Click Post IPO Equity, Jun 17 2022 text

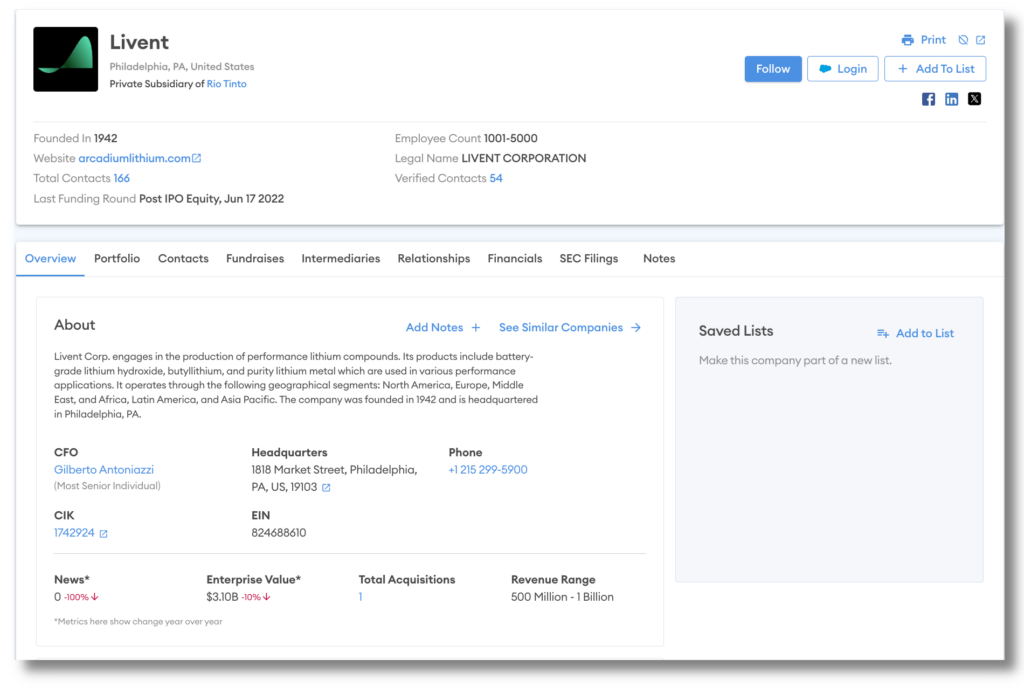pyautogui.click(x=212, y=199)
